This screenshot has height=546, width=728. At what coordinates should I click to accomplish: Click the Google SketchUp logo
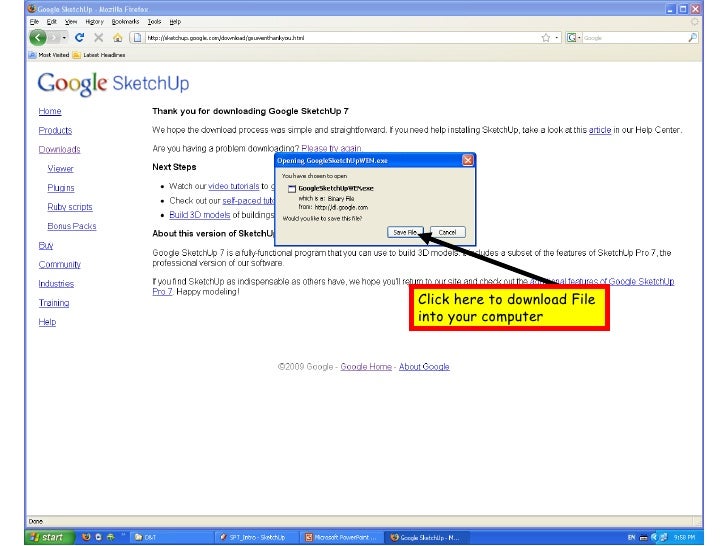coord(113,84)
